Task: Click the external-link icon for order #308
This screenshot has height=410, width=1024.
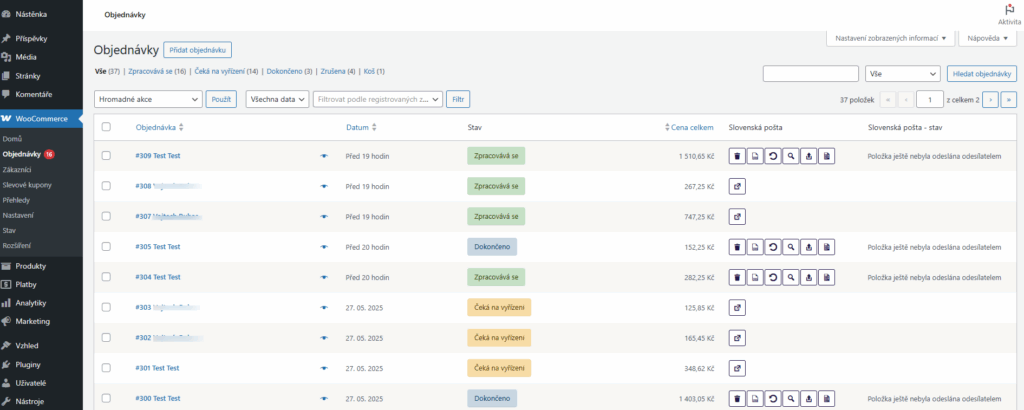Action: 737,186
